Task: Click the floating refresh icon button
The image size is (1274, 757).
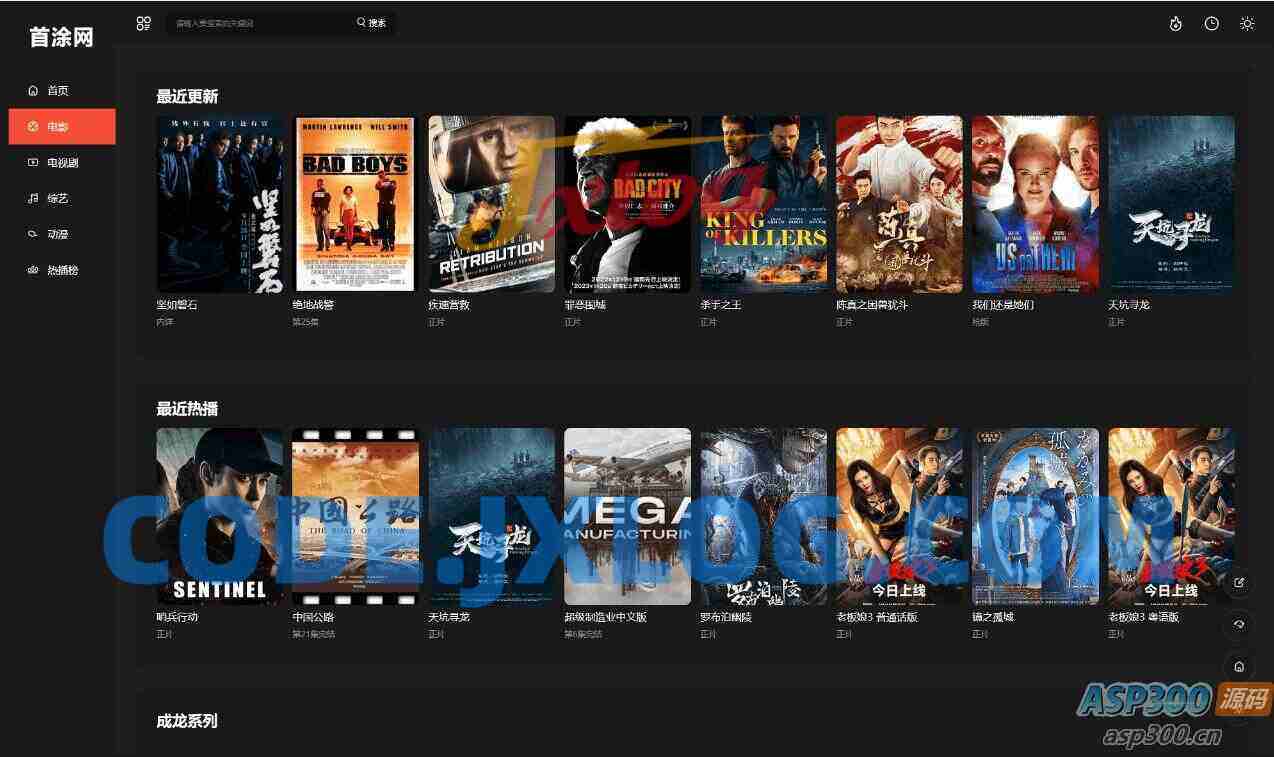Action: [1239, 624]
